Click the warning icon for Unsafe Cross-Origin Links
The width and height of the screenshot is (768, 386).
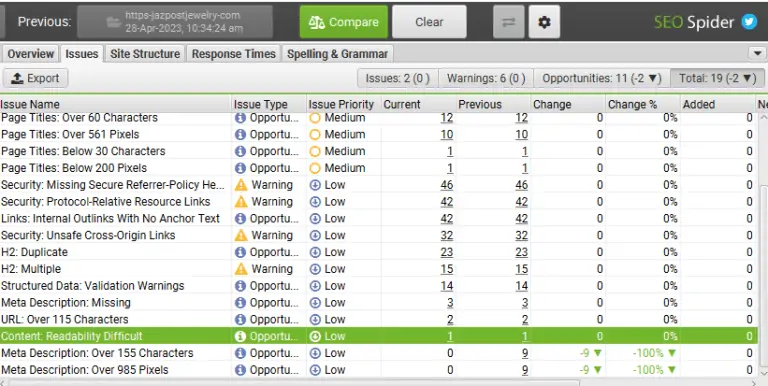tap(241, 235)
